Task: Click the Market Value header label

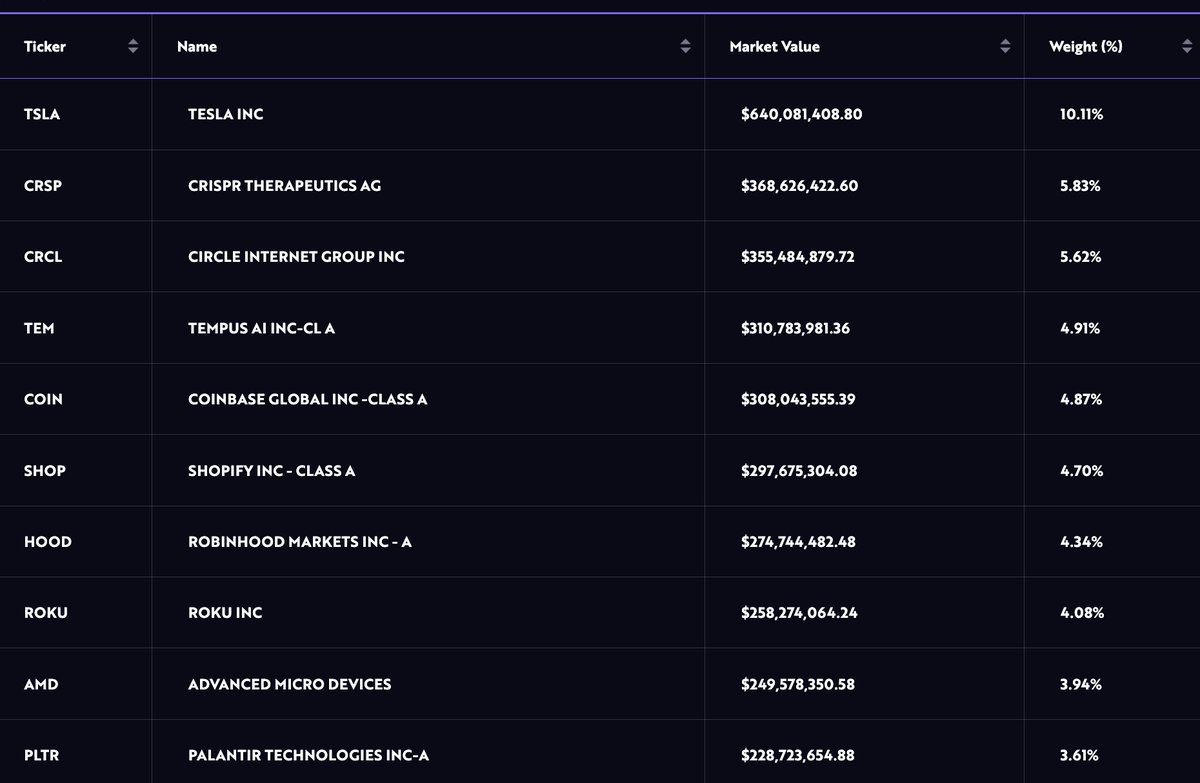Action: pos(774,46)
